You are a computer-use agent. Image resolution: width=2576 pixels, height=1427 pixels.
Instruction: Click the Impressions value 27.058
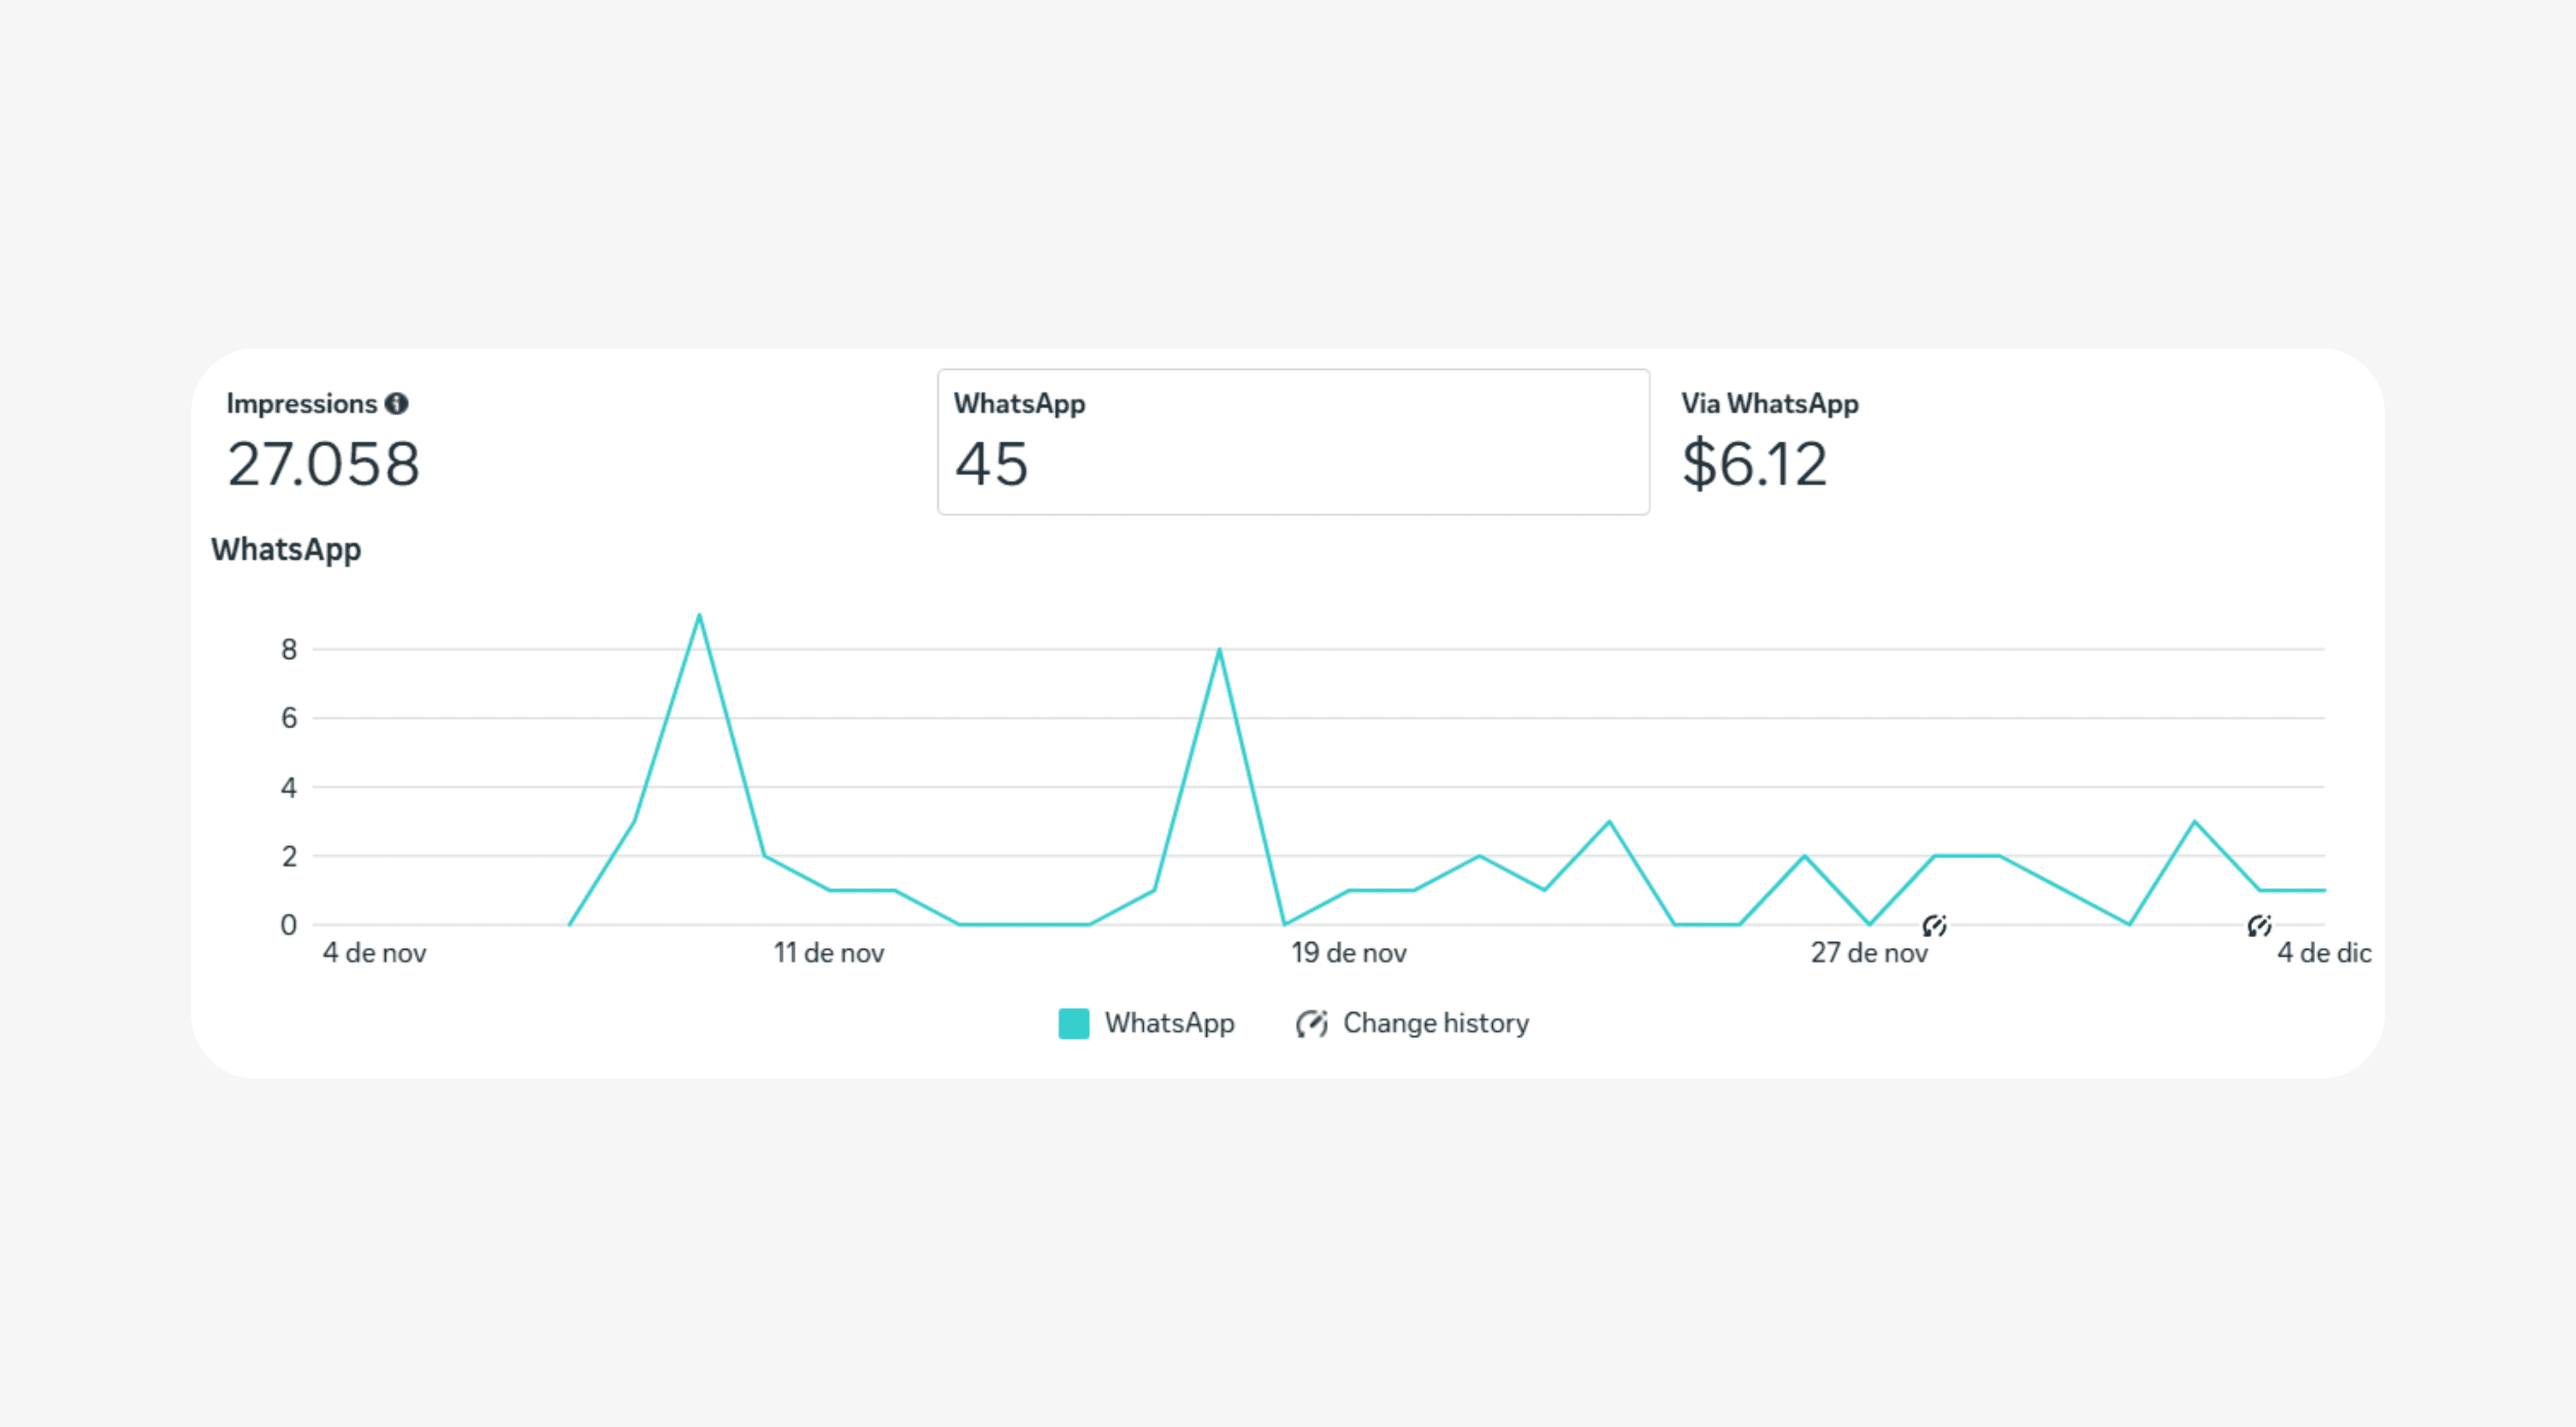click(x=322, y=462)
